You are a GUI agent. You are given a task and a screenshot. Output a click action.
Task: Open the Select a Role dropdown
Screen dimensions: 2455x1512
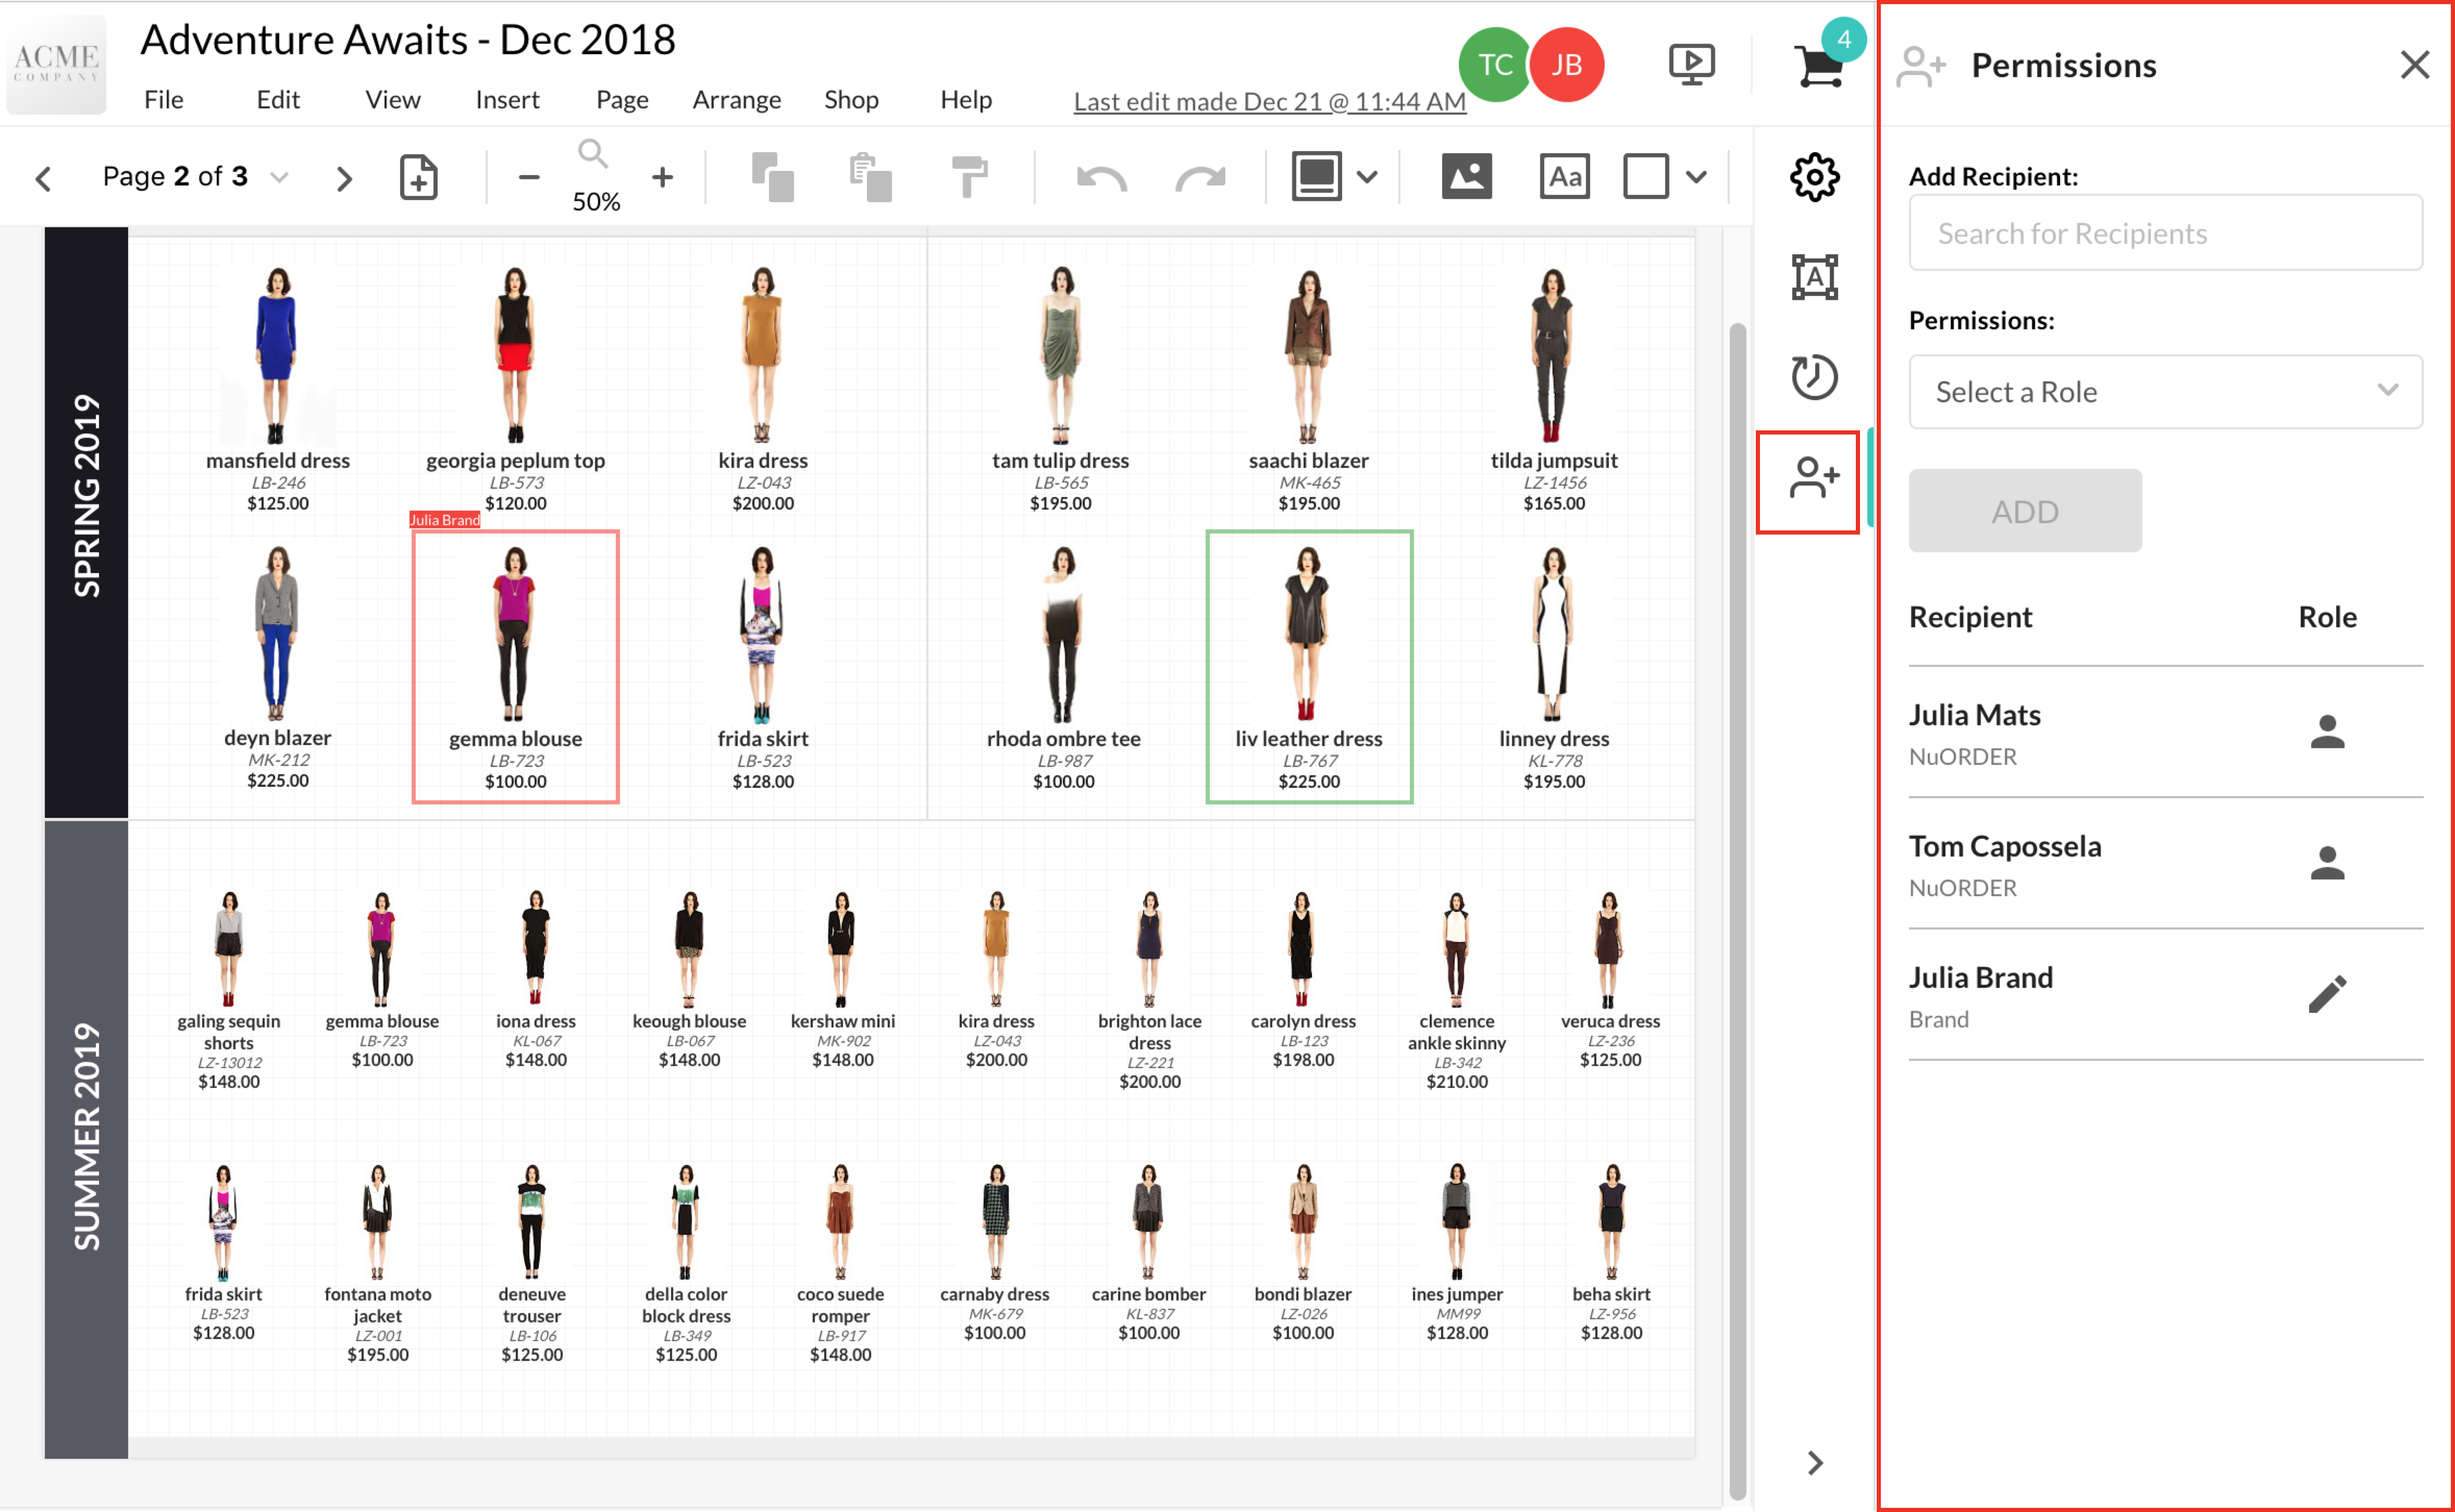pos(2165,392)
